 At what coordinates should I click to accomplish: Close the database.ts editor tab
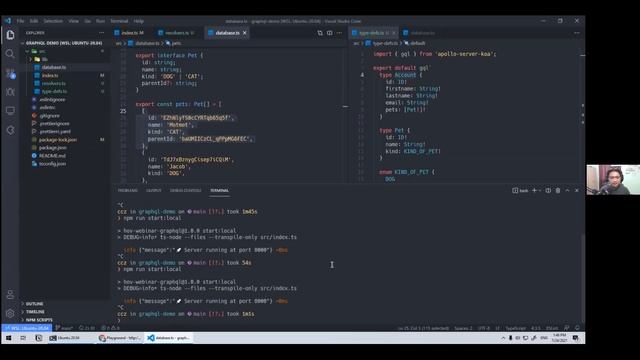pos(244,33)
